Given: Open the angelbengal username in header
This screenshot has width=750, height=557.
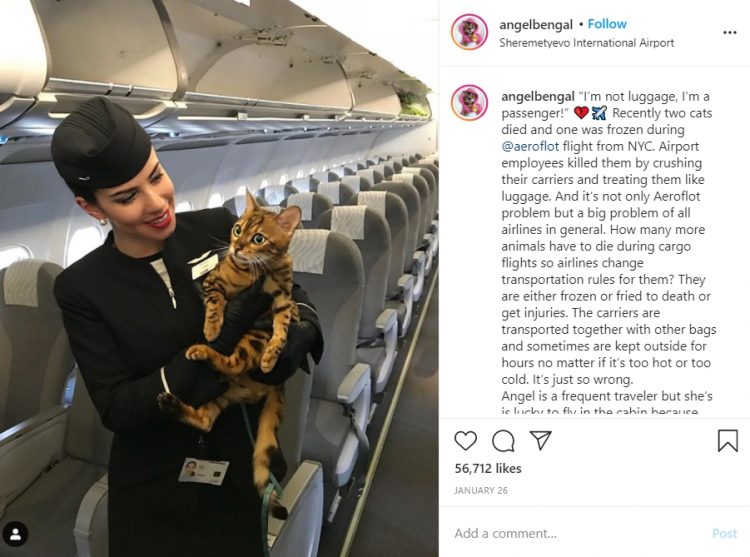Looking at the screenshot, I should [536, 24].
